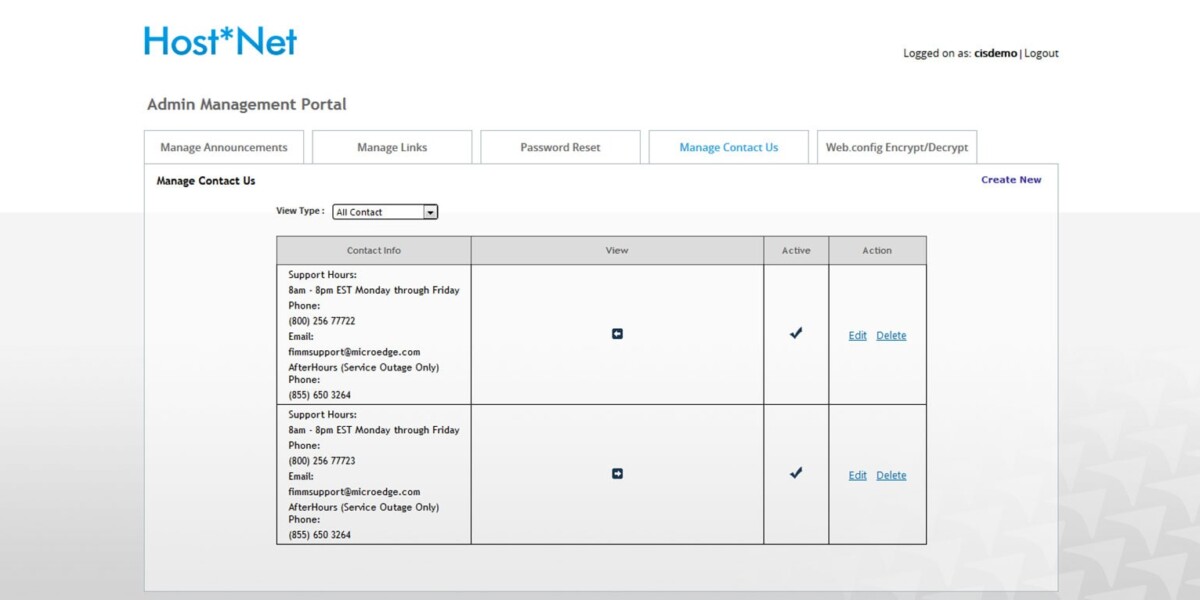Delete the contact with phone (800) 256 77722

[891, 336]
